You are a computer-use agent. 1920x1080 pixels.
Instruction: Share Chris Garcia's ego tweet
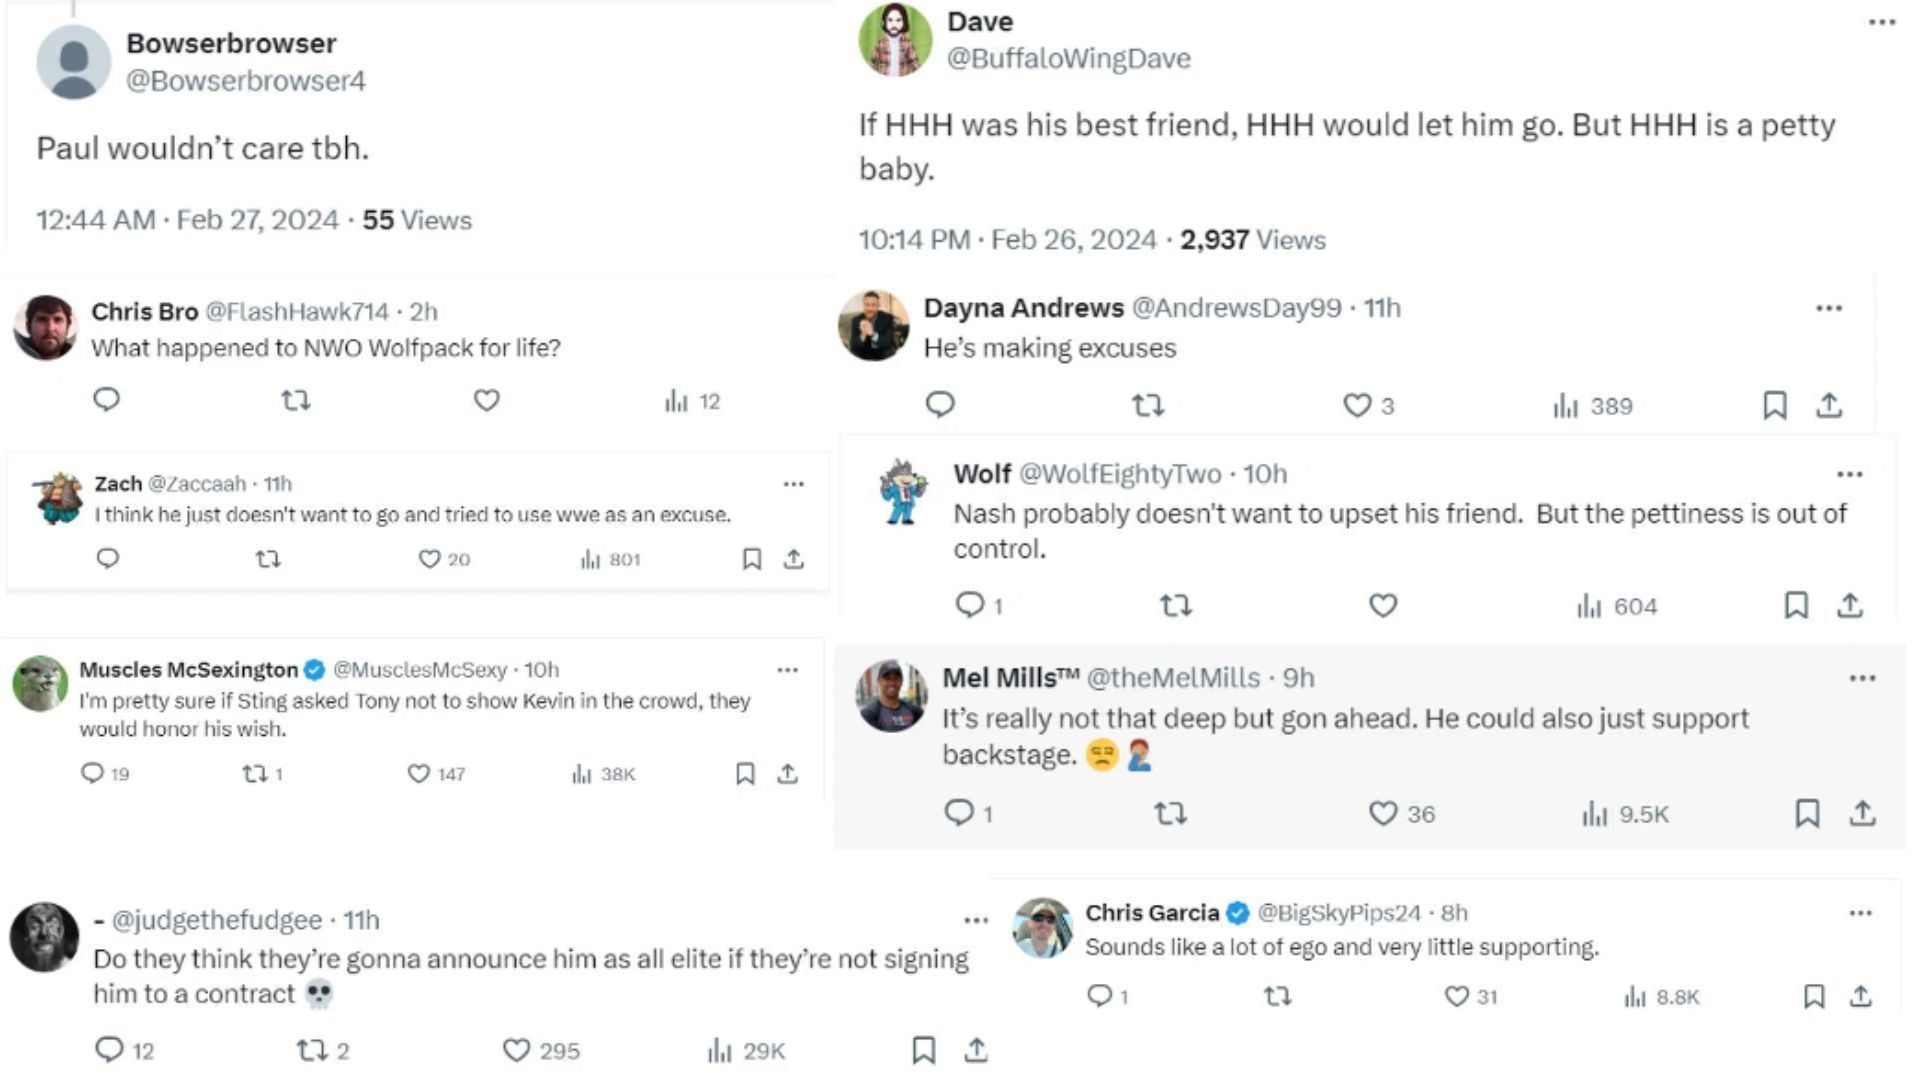click(1860, 996)
